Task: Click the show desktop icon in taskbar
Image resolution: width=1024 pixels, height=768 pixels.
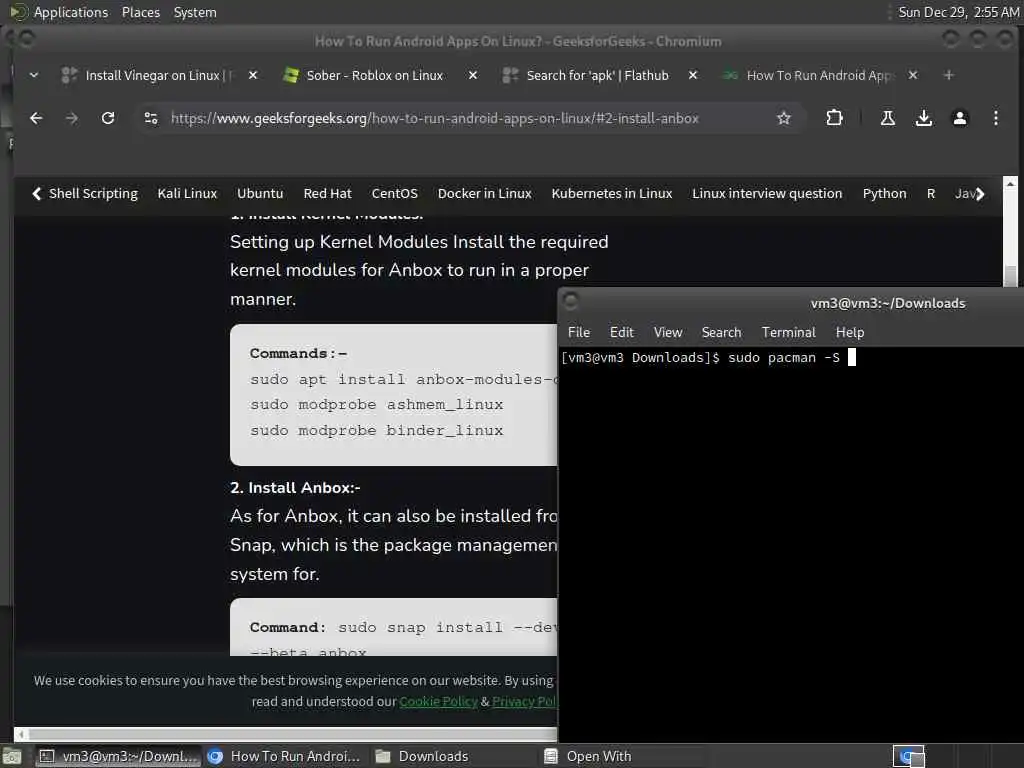Action: (x=12, y=756)
